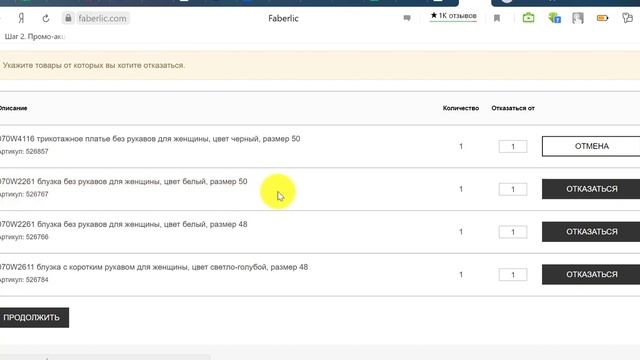Click ОТКАЗАТЬСЯ for white blouse size 48
Screen dimensions: 640x360
(x=591, y=231)
